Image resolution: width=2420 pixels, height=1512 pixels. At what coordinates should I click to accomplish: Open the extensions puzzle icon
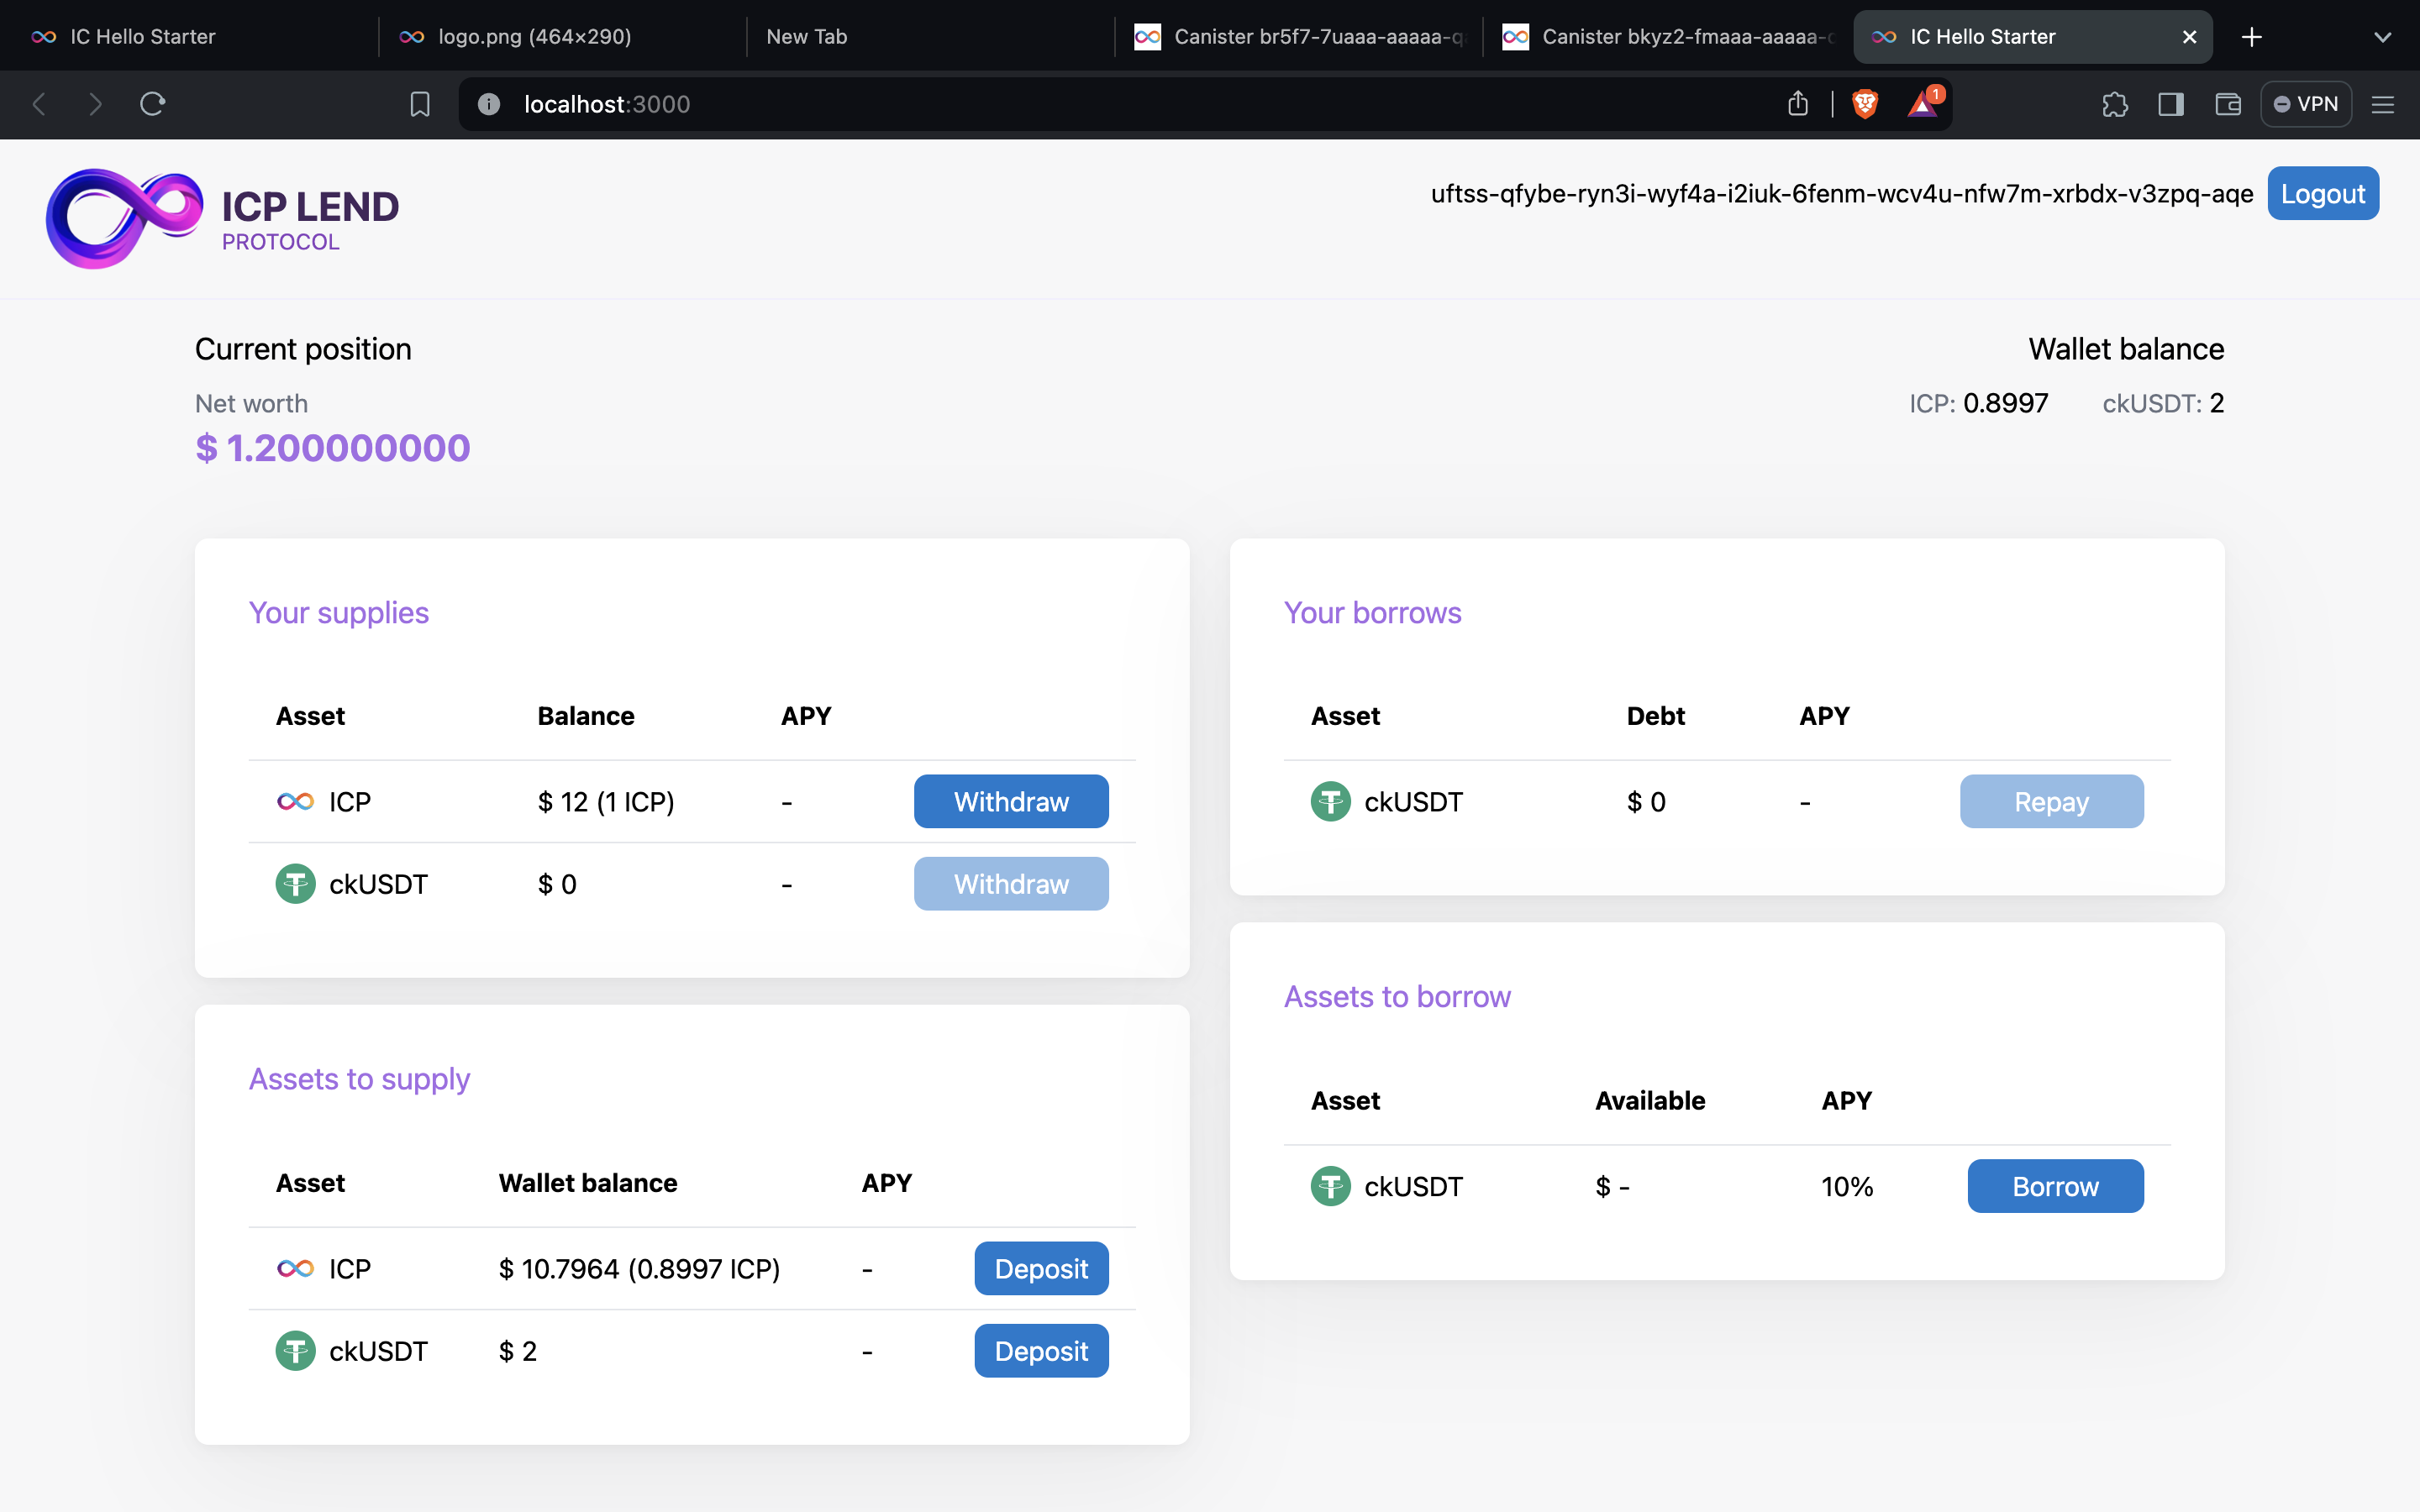(x=2114, y=104)
